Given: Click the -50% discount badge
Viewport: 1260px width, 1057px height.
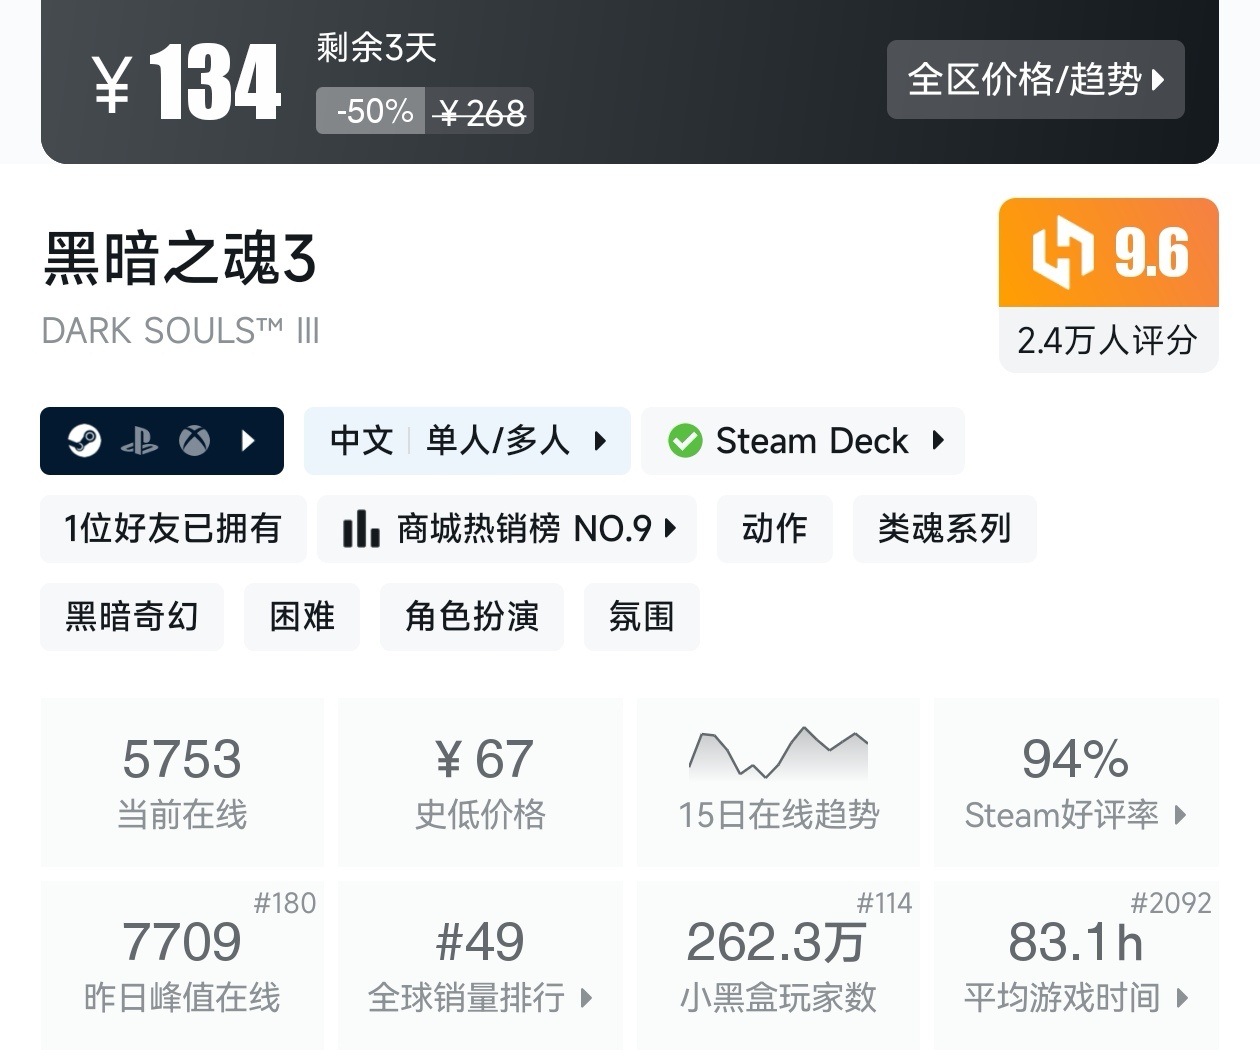Looking at the screenshot, I should (371, 111).
